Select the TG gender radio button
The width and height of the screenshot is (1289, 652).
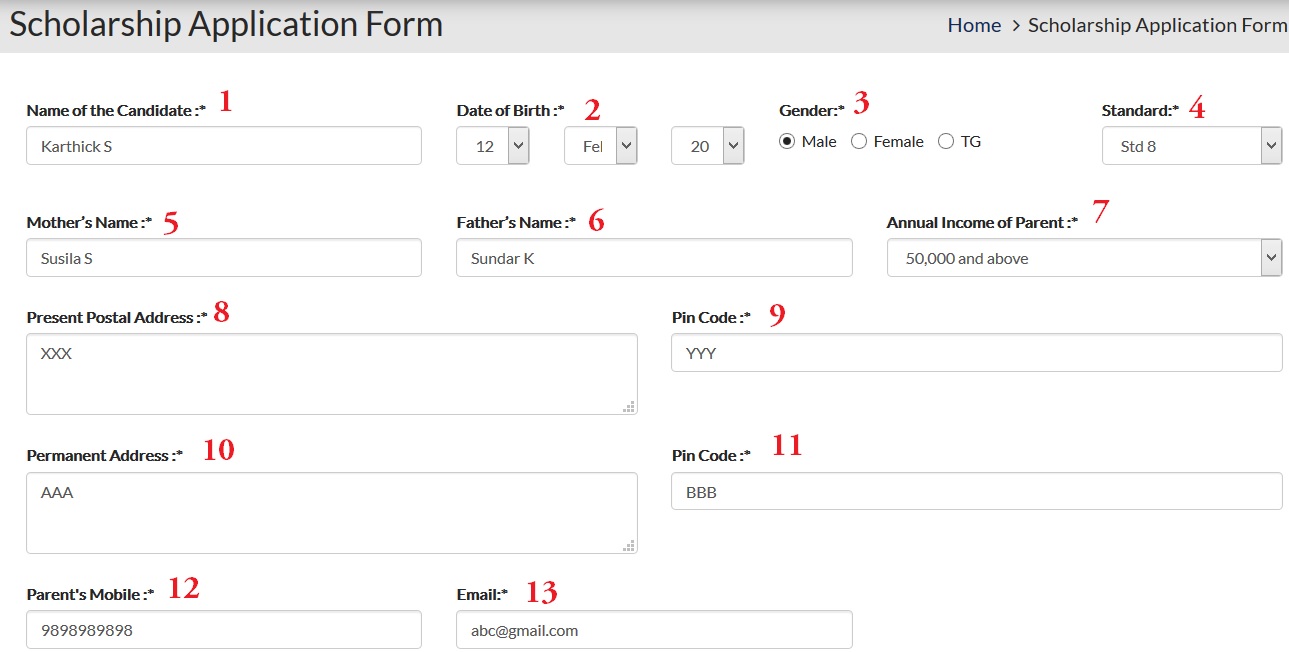946,142
